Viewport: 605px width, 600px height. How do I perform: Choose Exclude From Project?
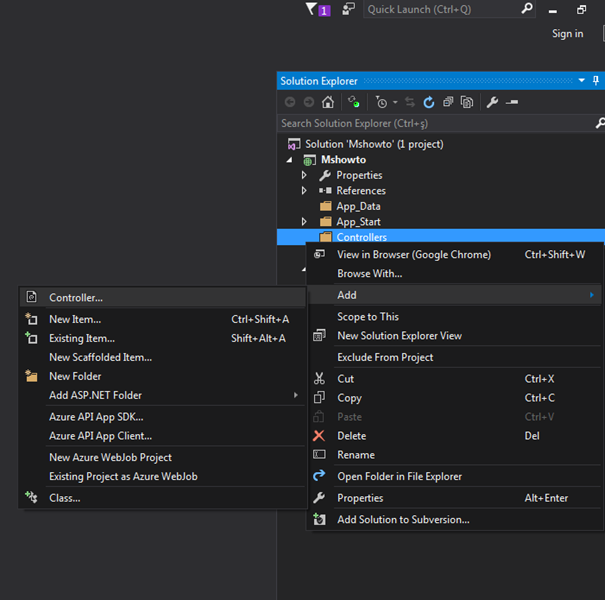(x=385, y=357)
